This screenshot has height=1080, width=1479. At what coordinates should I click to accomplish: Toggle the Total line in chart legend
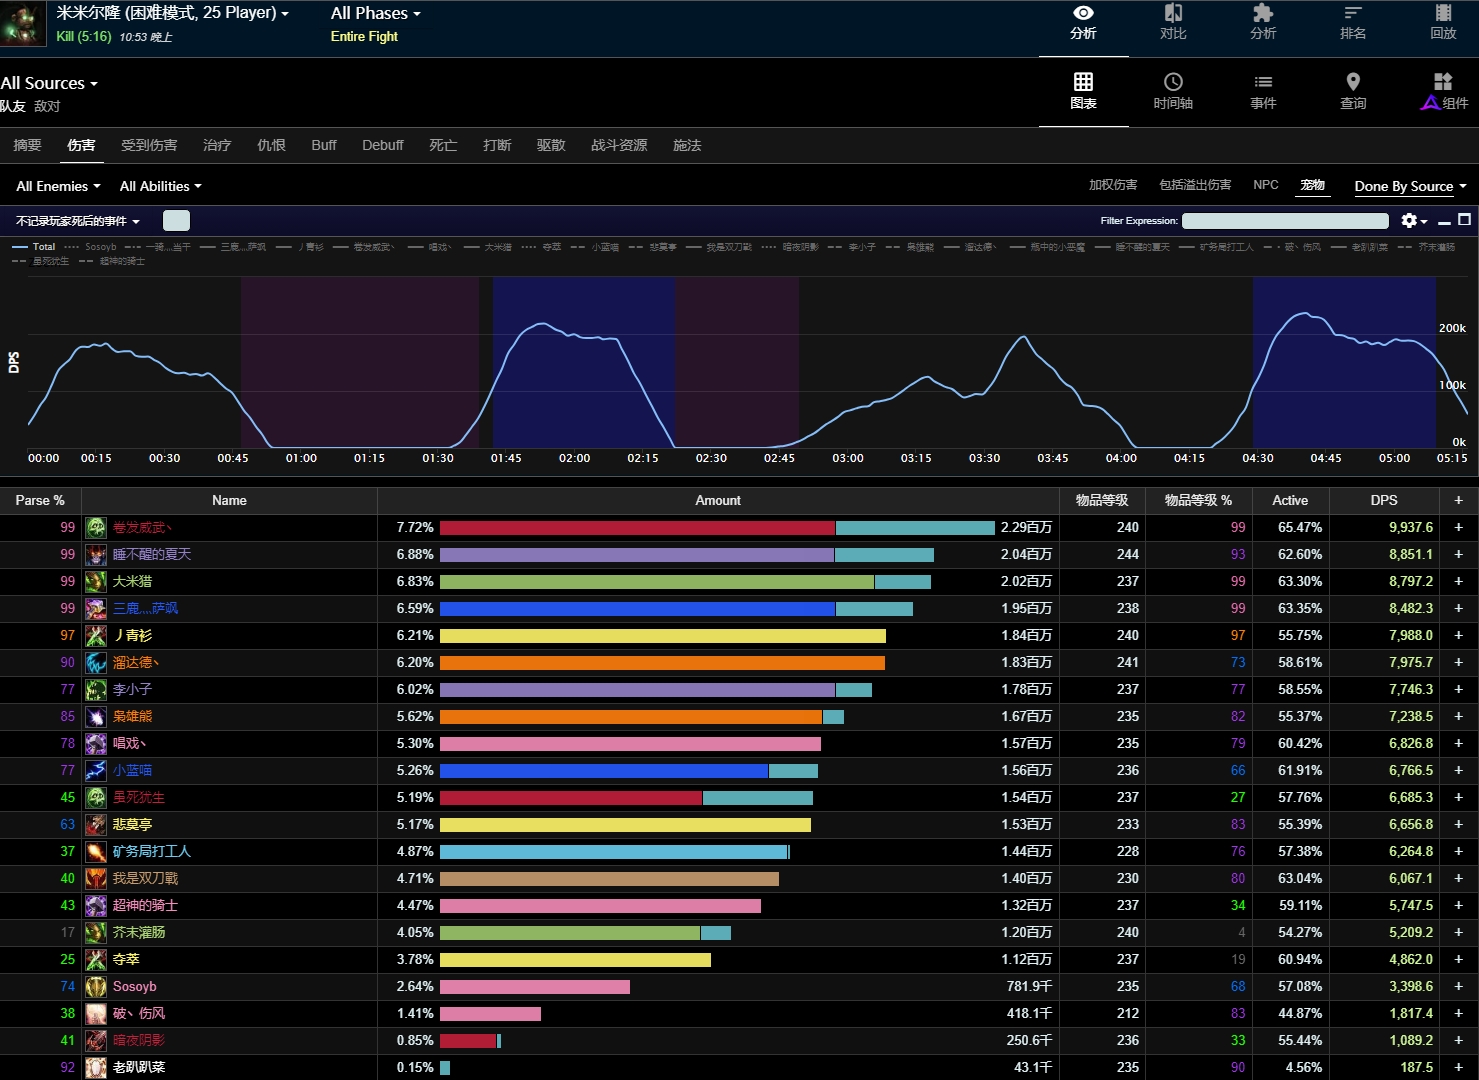pyautogui.click(x=34, y=247)
